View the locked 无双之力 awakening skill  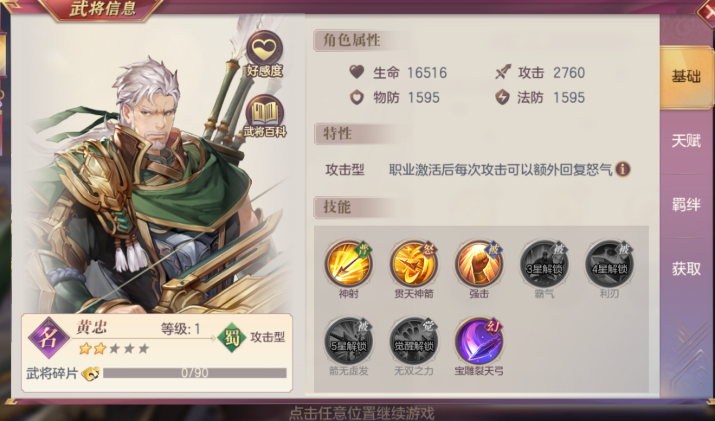[x=414, y=342]
